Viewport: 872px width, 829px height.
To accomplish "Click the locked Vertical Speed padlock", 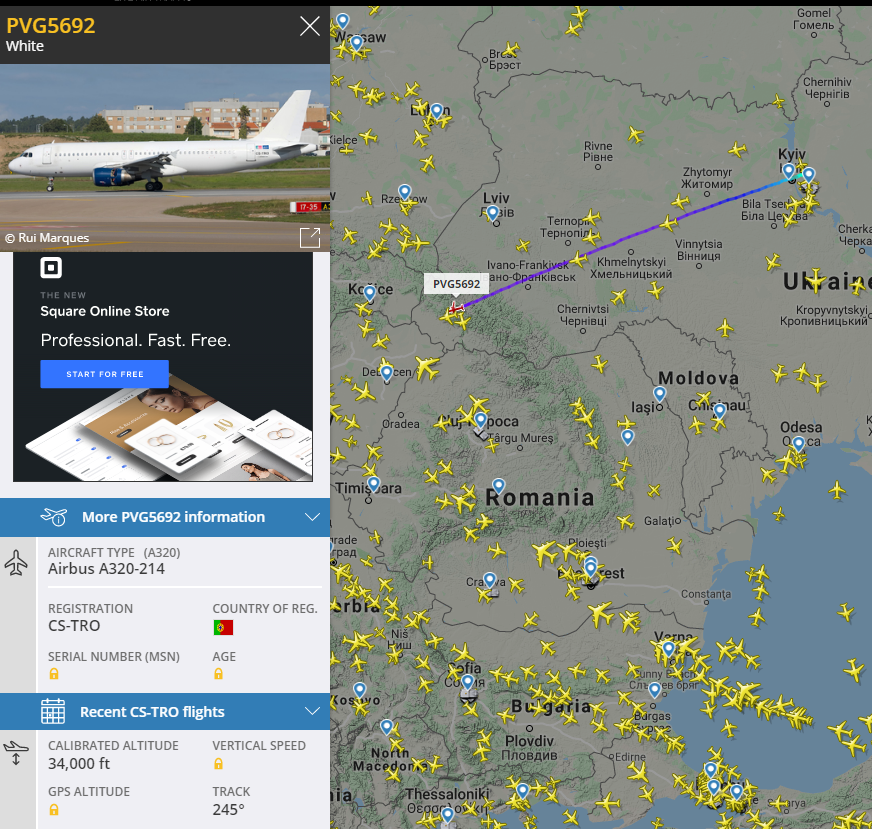I will click(x=219, y=763).
